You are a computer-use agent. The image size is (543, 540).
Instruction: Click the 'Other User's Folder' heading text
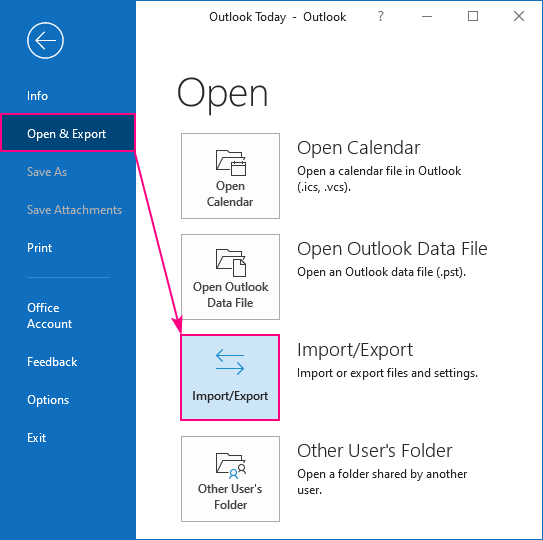point(375,451)
